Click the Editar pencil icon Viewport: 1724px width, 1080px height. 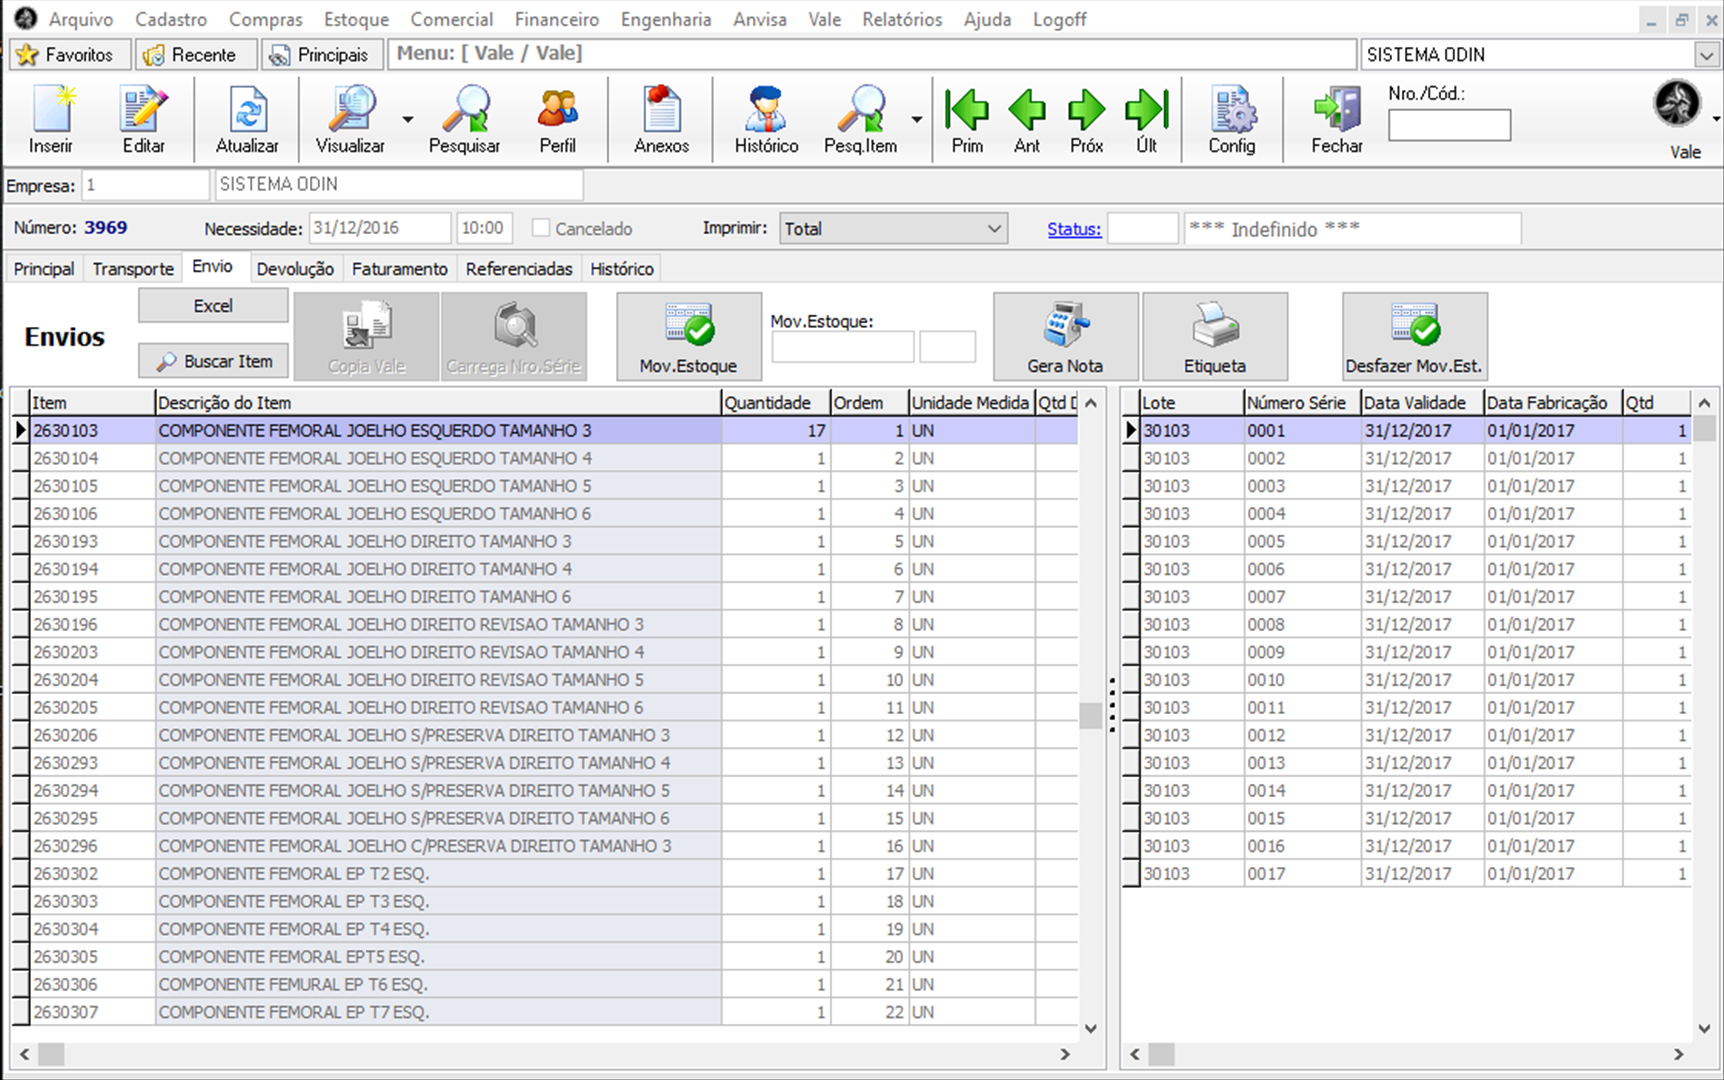(x=143, y=111)
